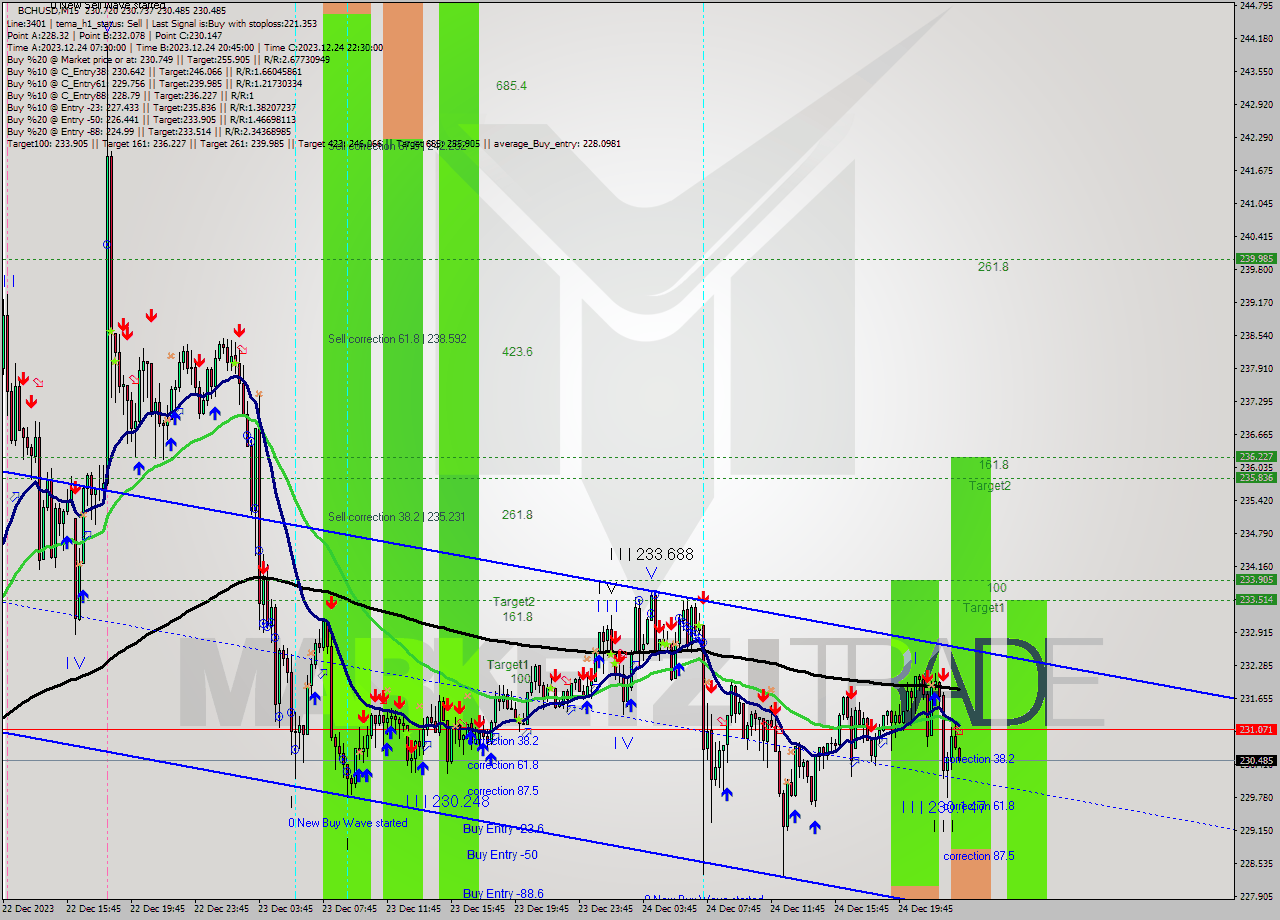This screenshot has width=1280, height=920.
Task: Click the red 231.071 price tag
Action: click(1256, 729)
